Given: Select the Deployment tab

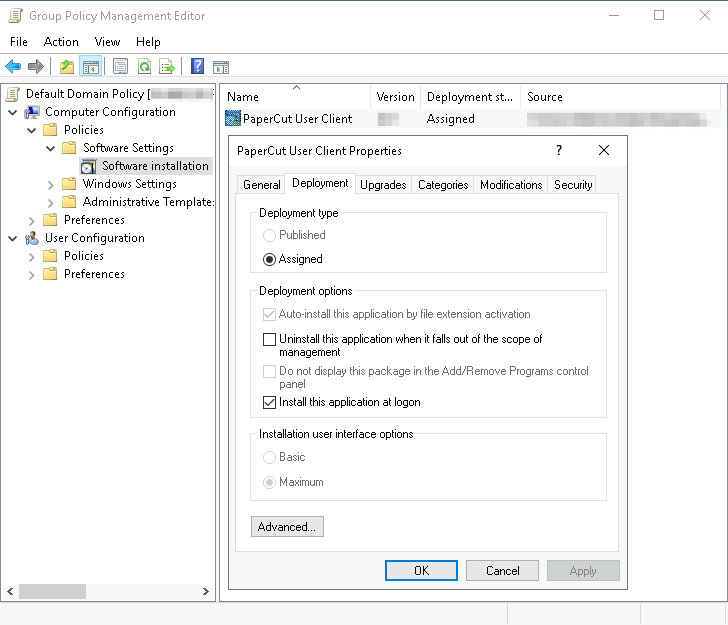Looking at the screenshot, I should click(x=320, y=183).
